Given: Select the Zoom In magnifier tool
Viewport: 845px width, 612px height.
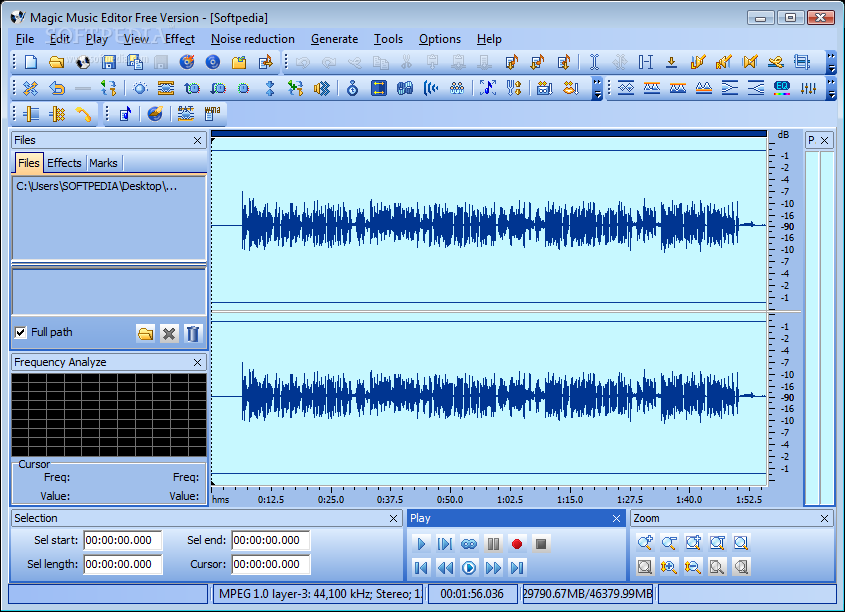Looking at the screenshot, I should [x=645, y=543].
